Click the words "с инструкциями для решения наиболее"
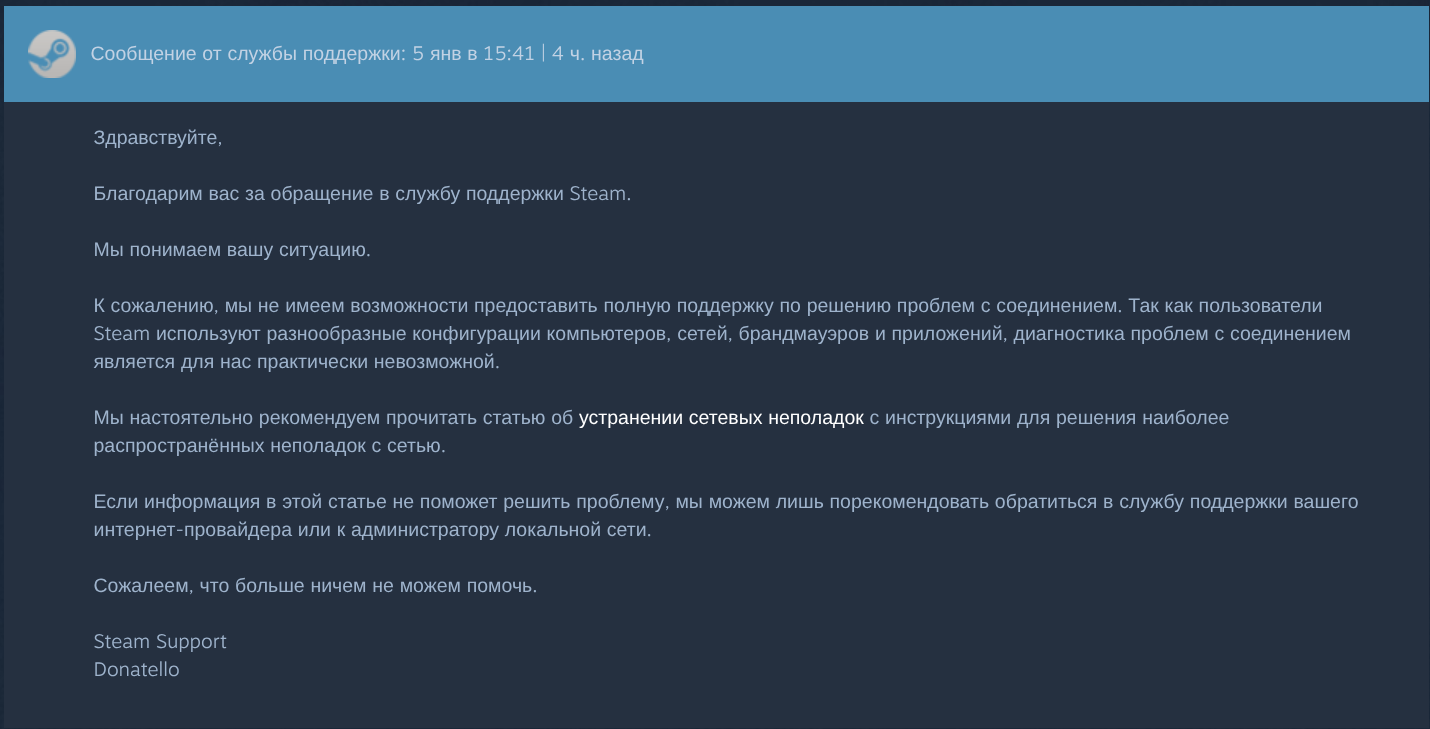 1049,418
